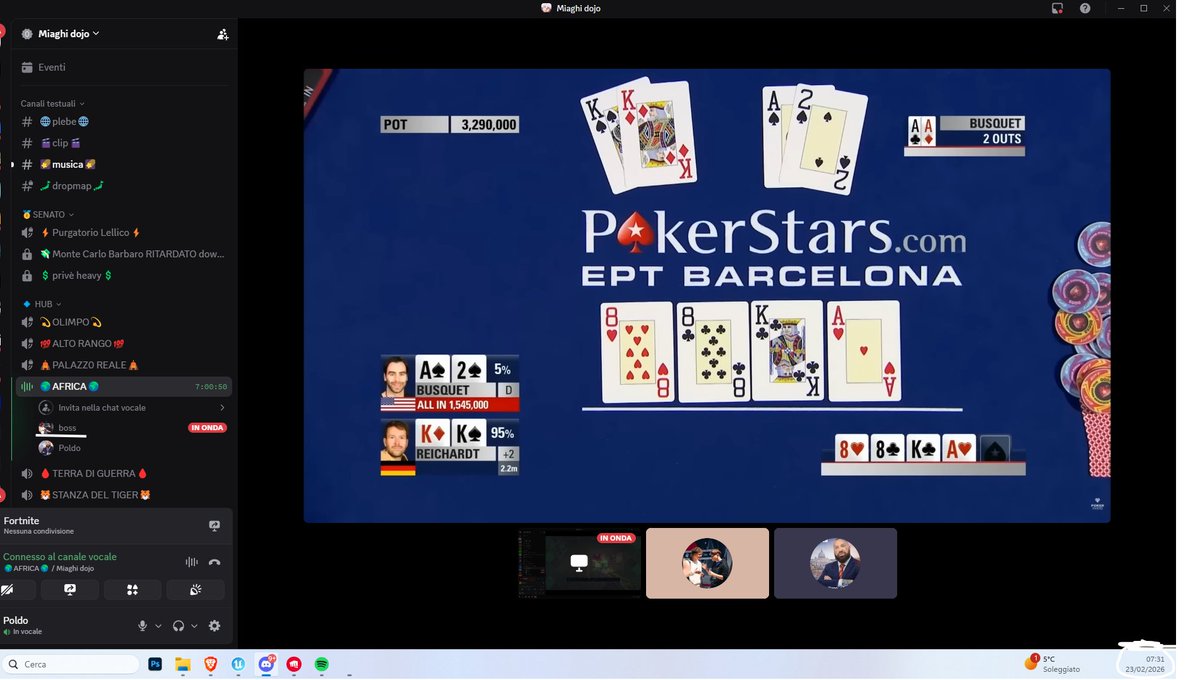Join the Purgatorio Lellico voice channel
Screen dimensions: 1200x680
tap(127, 233)
